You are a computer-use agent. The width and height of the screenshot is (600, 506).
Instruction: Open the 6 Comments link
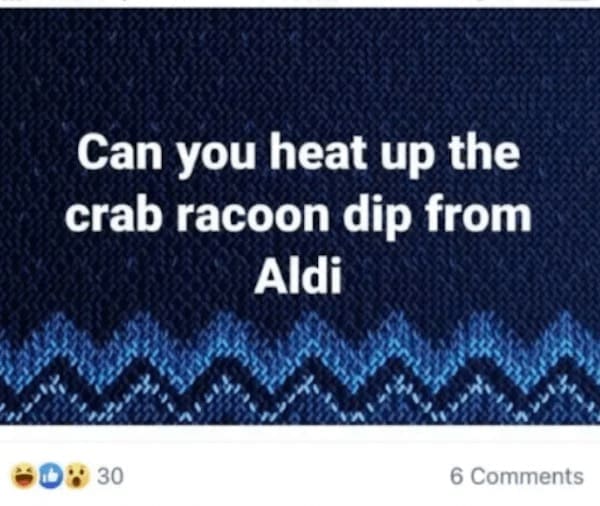pos(516,477)
